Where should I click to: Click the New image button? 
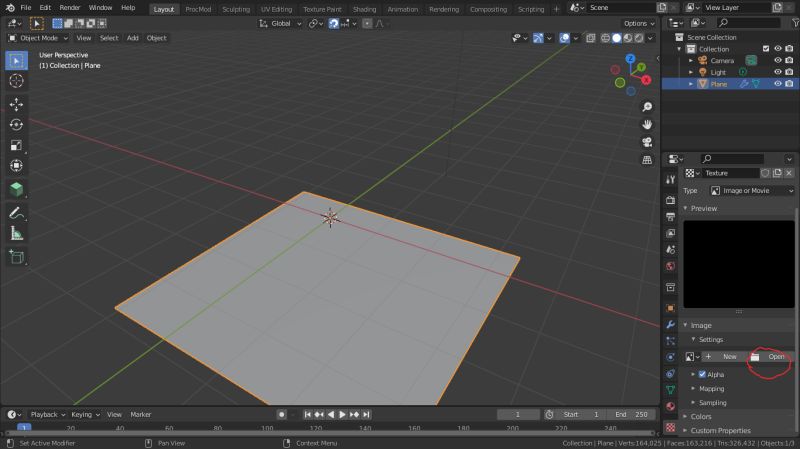pyautogui.click(x=724, y=357)
